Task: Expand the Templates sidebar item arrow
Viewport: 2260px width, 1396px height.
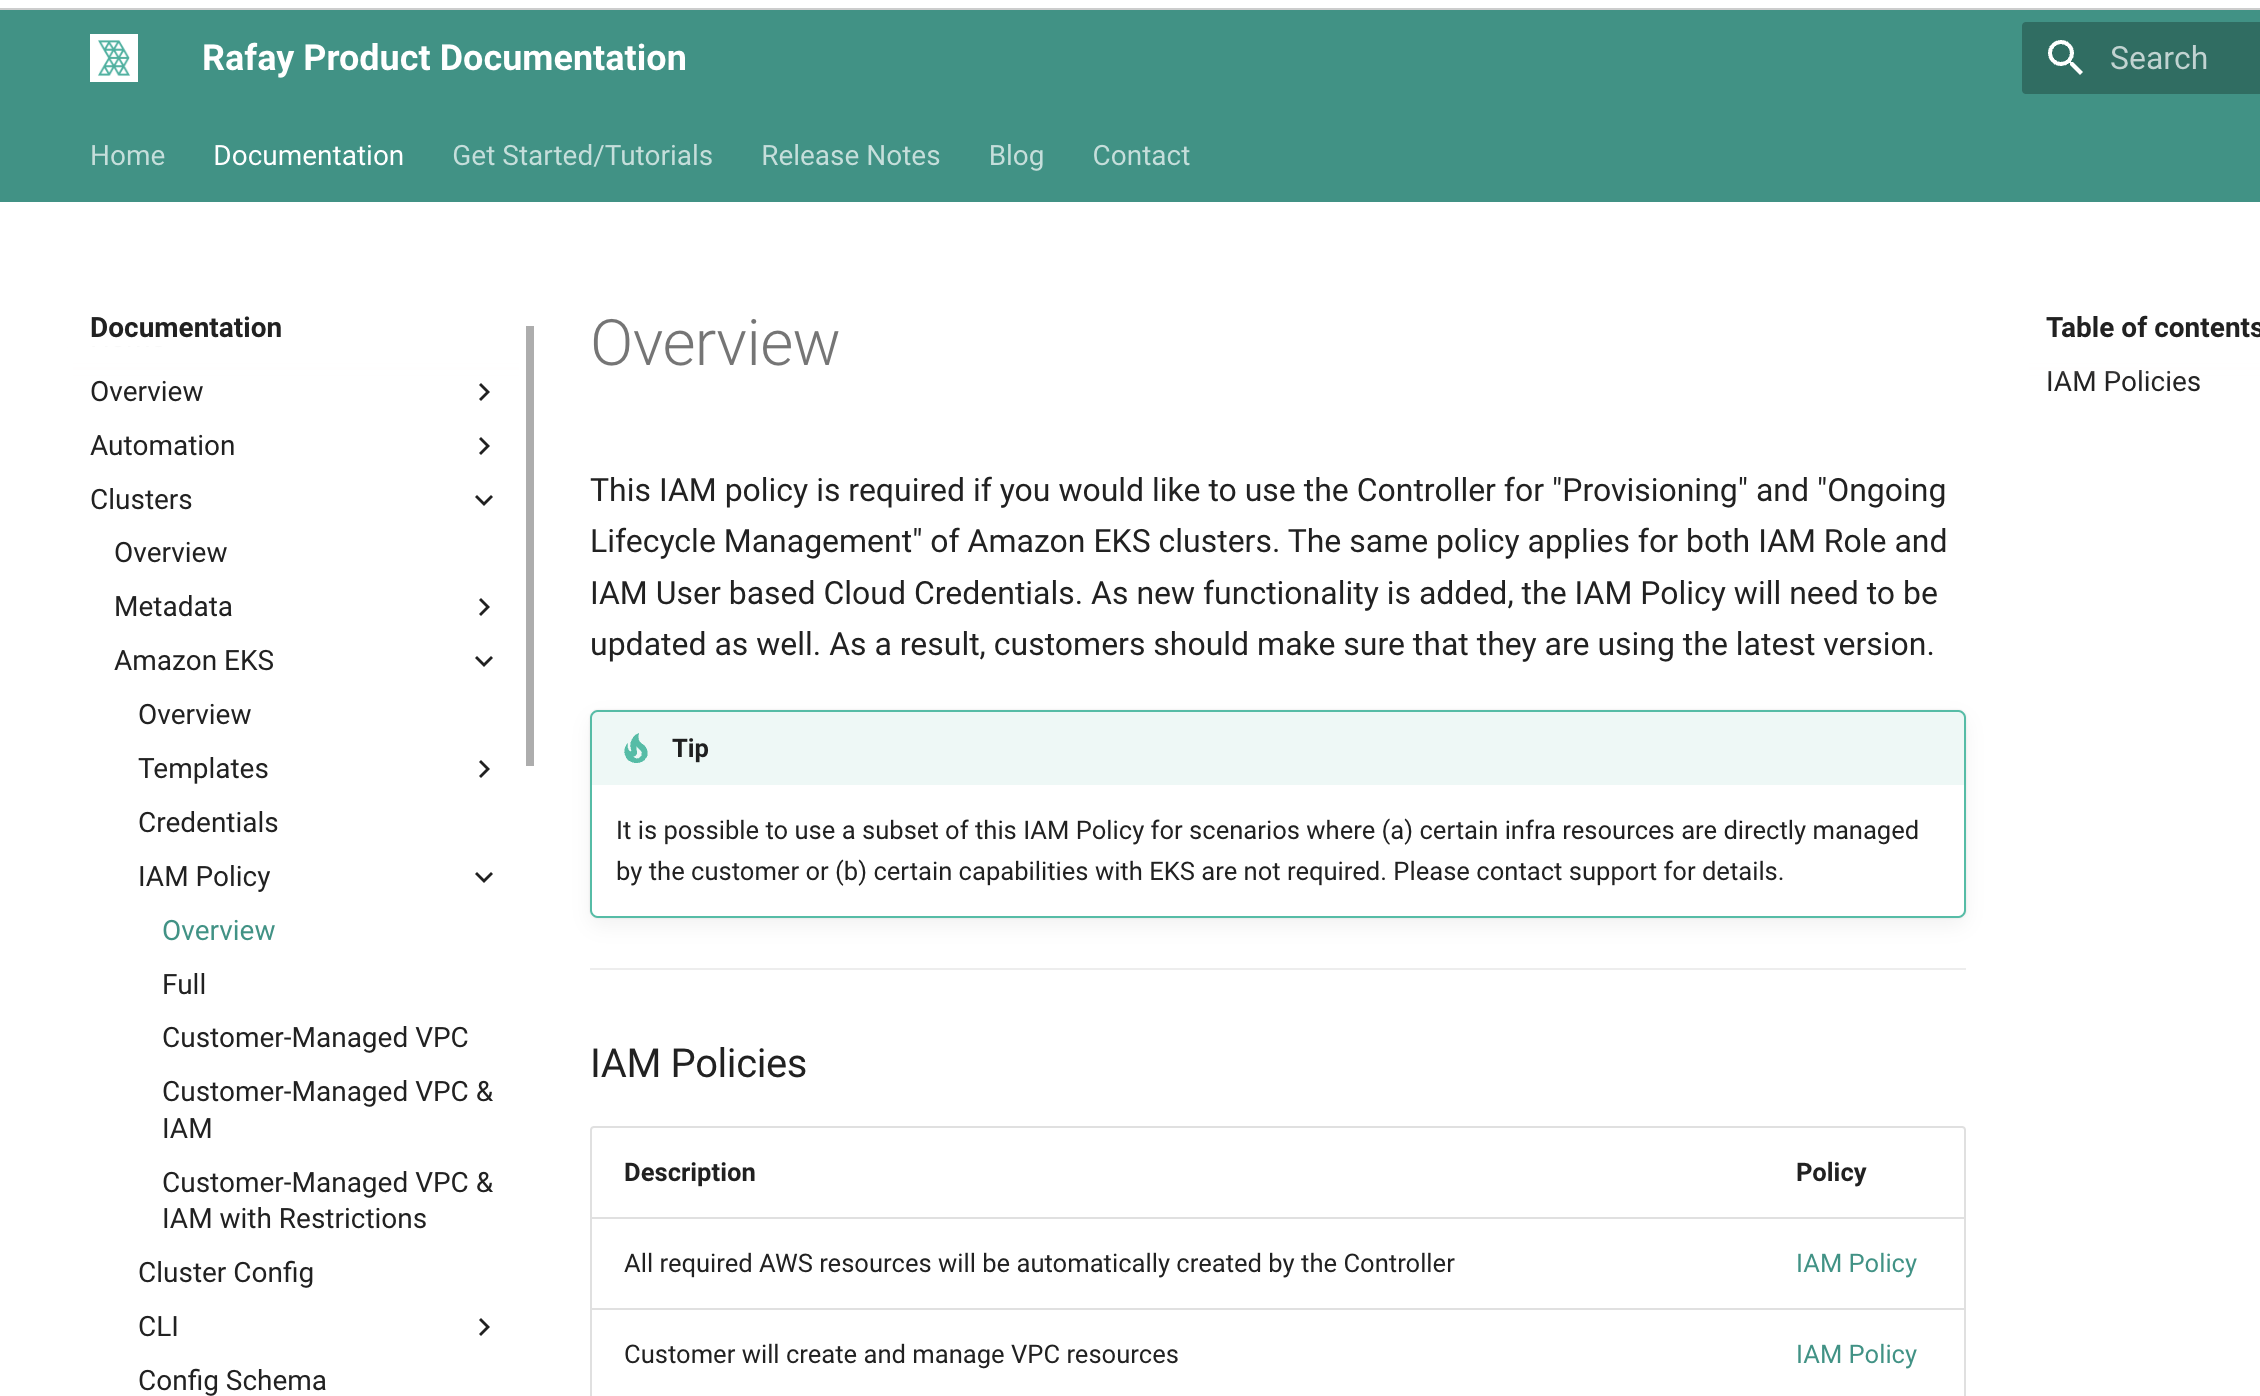Action: (484, 768)
